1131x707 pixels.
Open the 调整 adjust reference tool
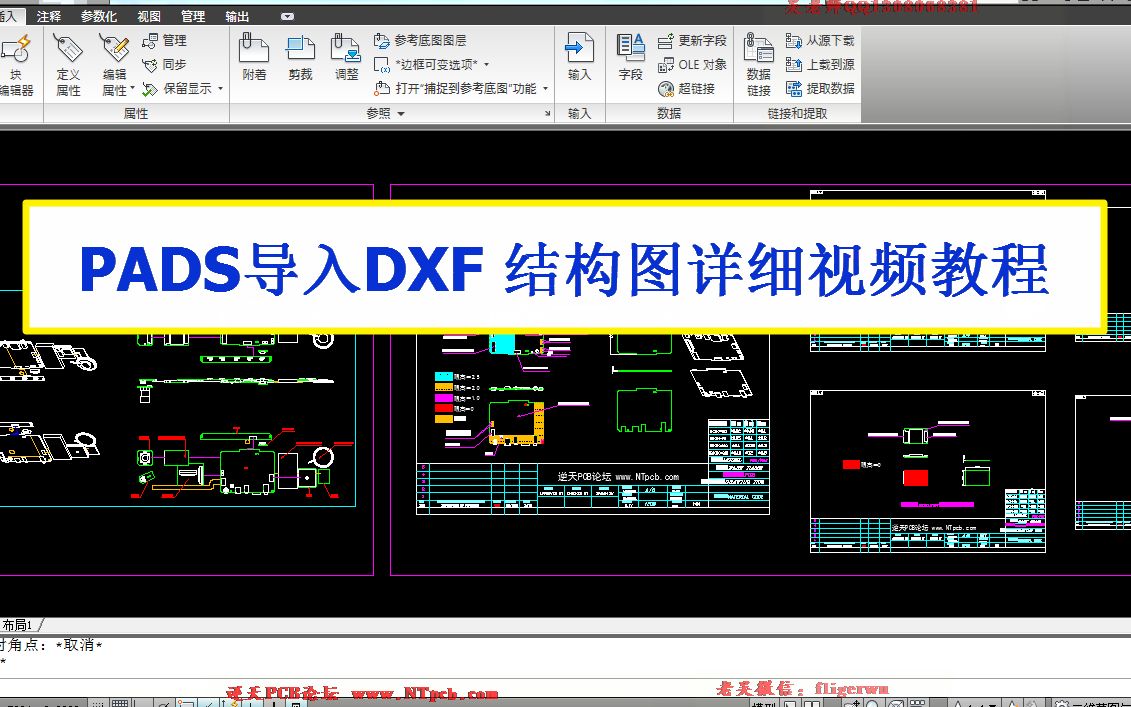(346, 57)
